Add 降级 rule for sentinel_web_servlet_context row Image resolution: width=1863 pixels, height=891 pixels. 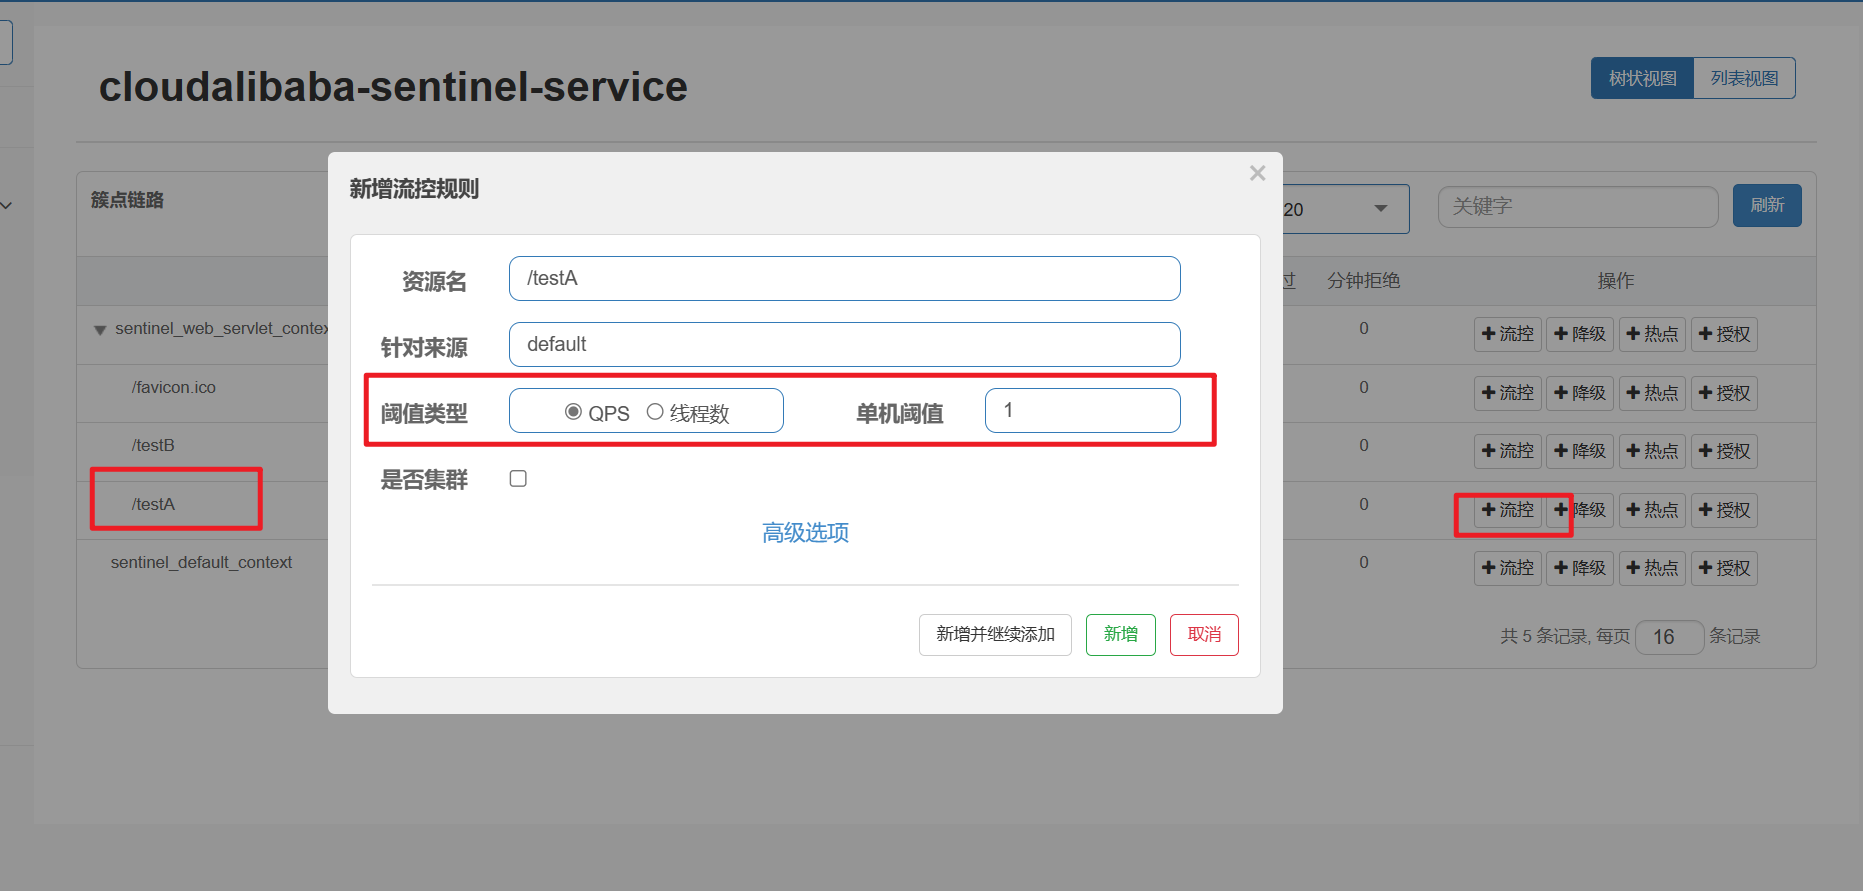point(1580,334)
